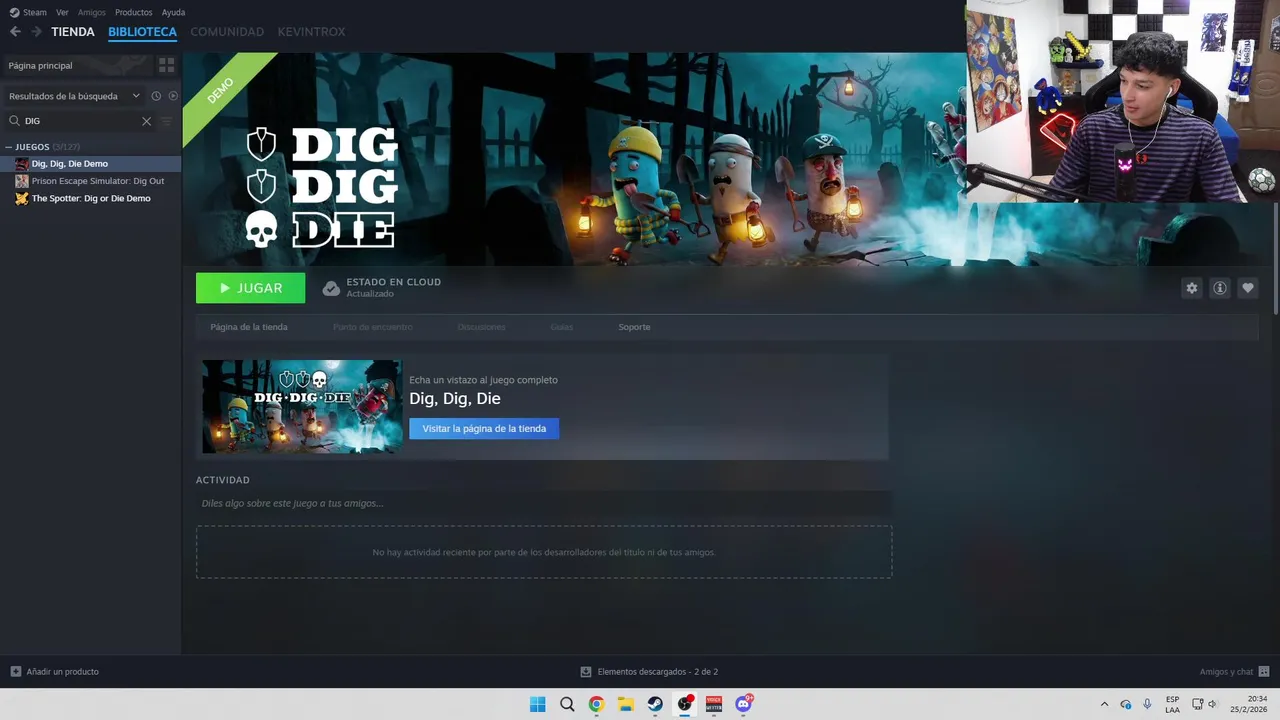The image size is (1280, 720).
Task: Open Windows search from taskbar
Action: coord(567,704)
